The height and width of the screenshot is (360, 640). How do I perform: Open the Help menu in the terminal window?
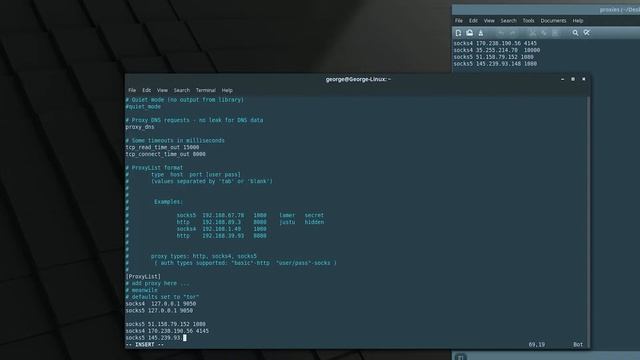[227, 90]
